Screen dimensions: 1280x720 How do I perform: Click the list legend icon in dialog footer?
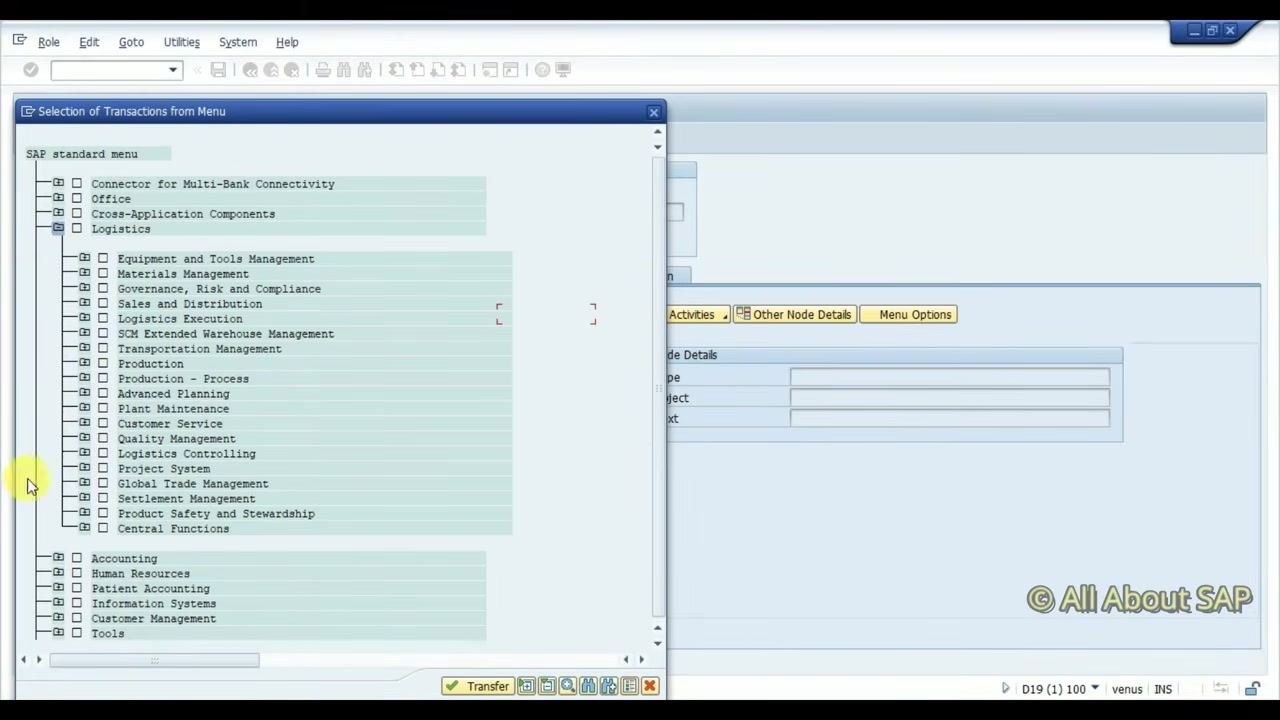tap(629, 686)
